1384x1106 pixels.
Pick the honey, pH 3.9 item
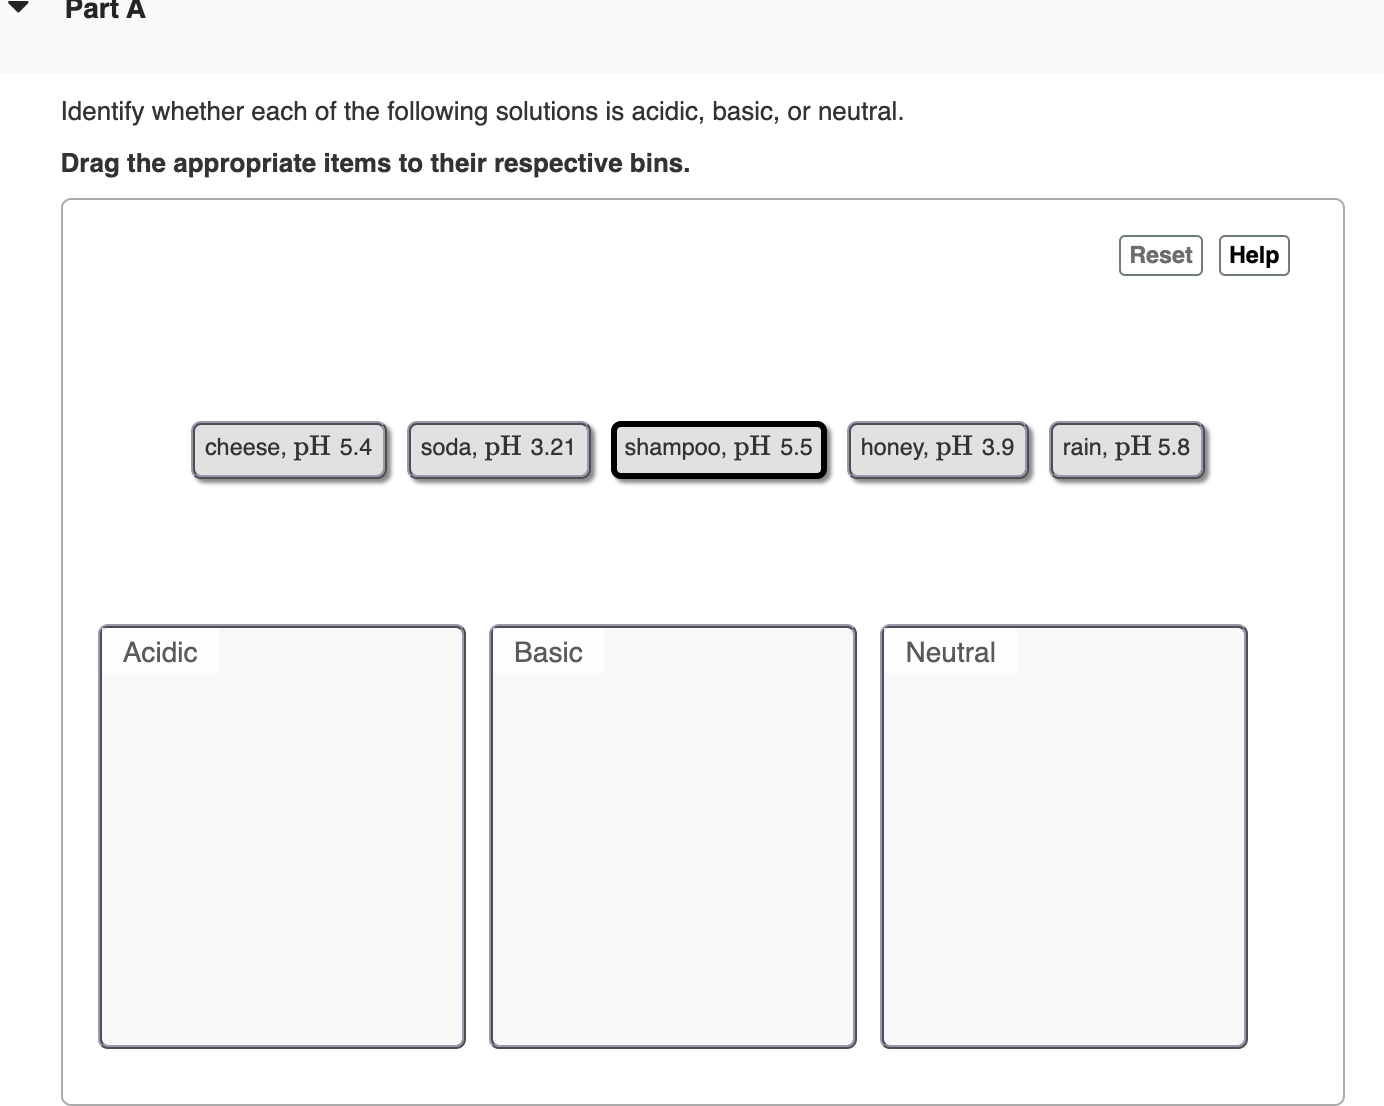(x=937, y=449)
